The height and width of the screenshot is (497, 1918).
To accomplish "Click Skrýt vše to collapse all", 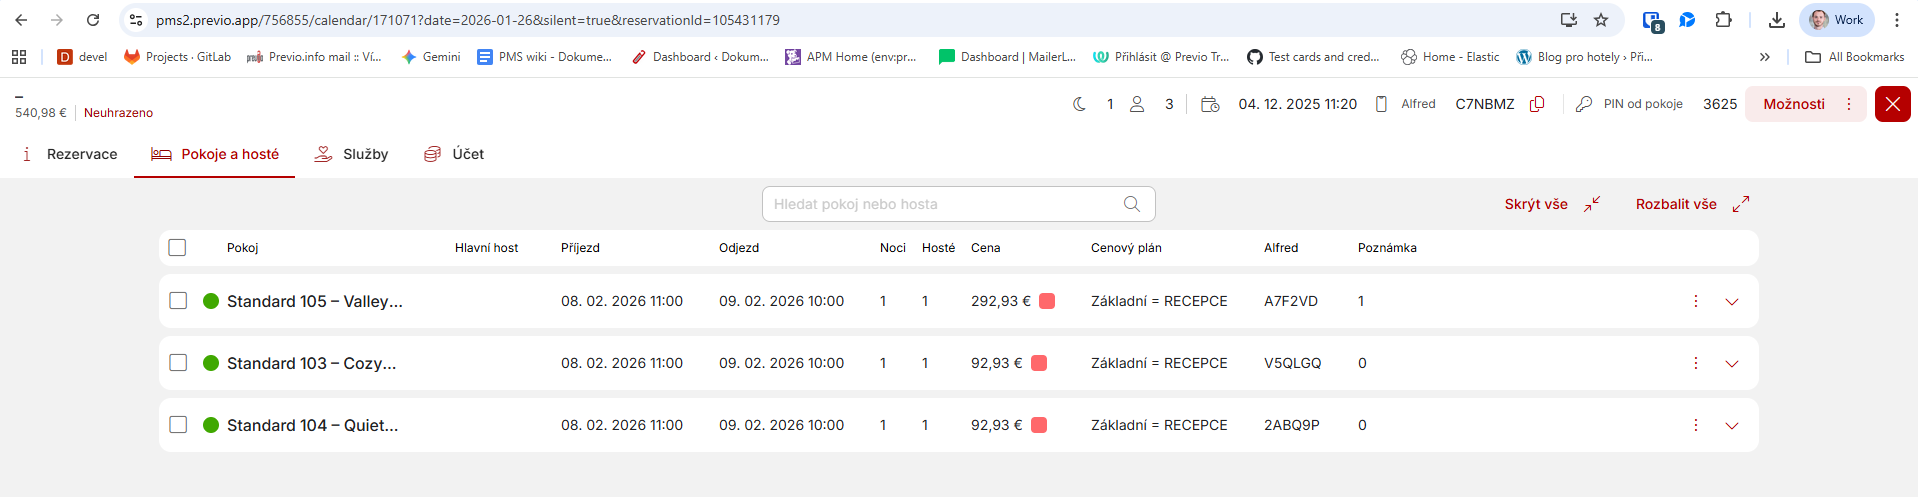I will click(x=1551, y=204).
